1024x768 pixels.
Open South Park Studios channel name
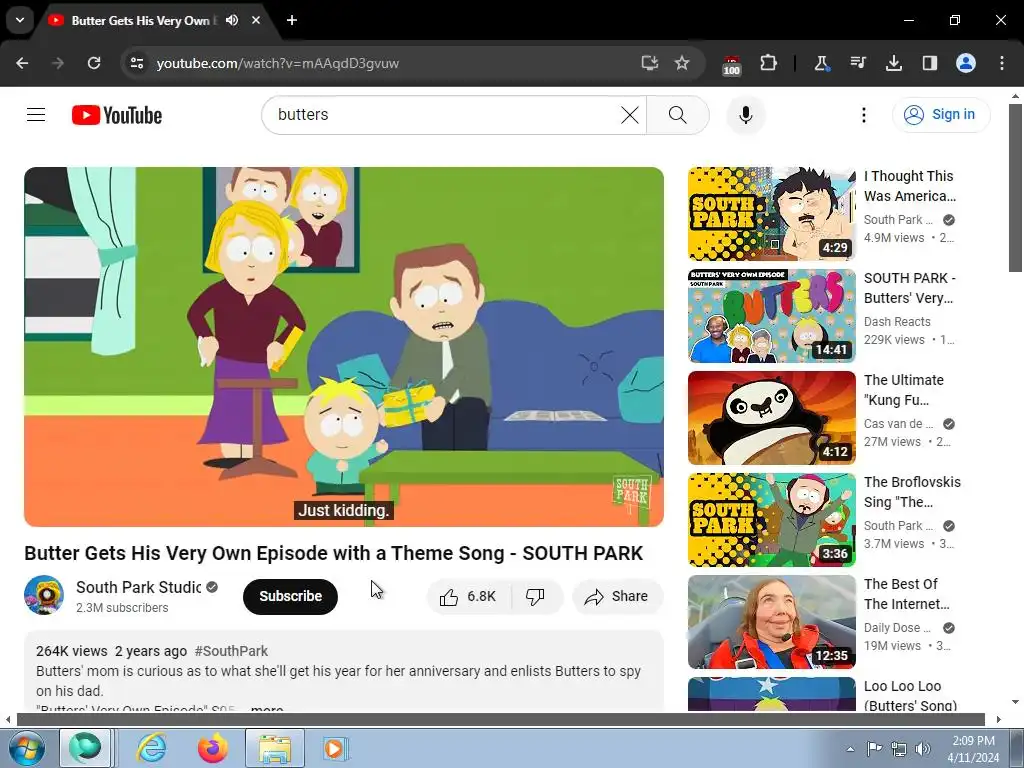pyautogui.click(x=138, y=587)
